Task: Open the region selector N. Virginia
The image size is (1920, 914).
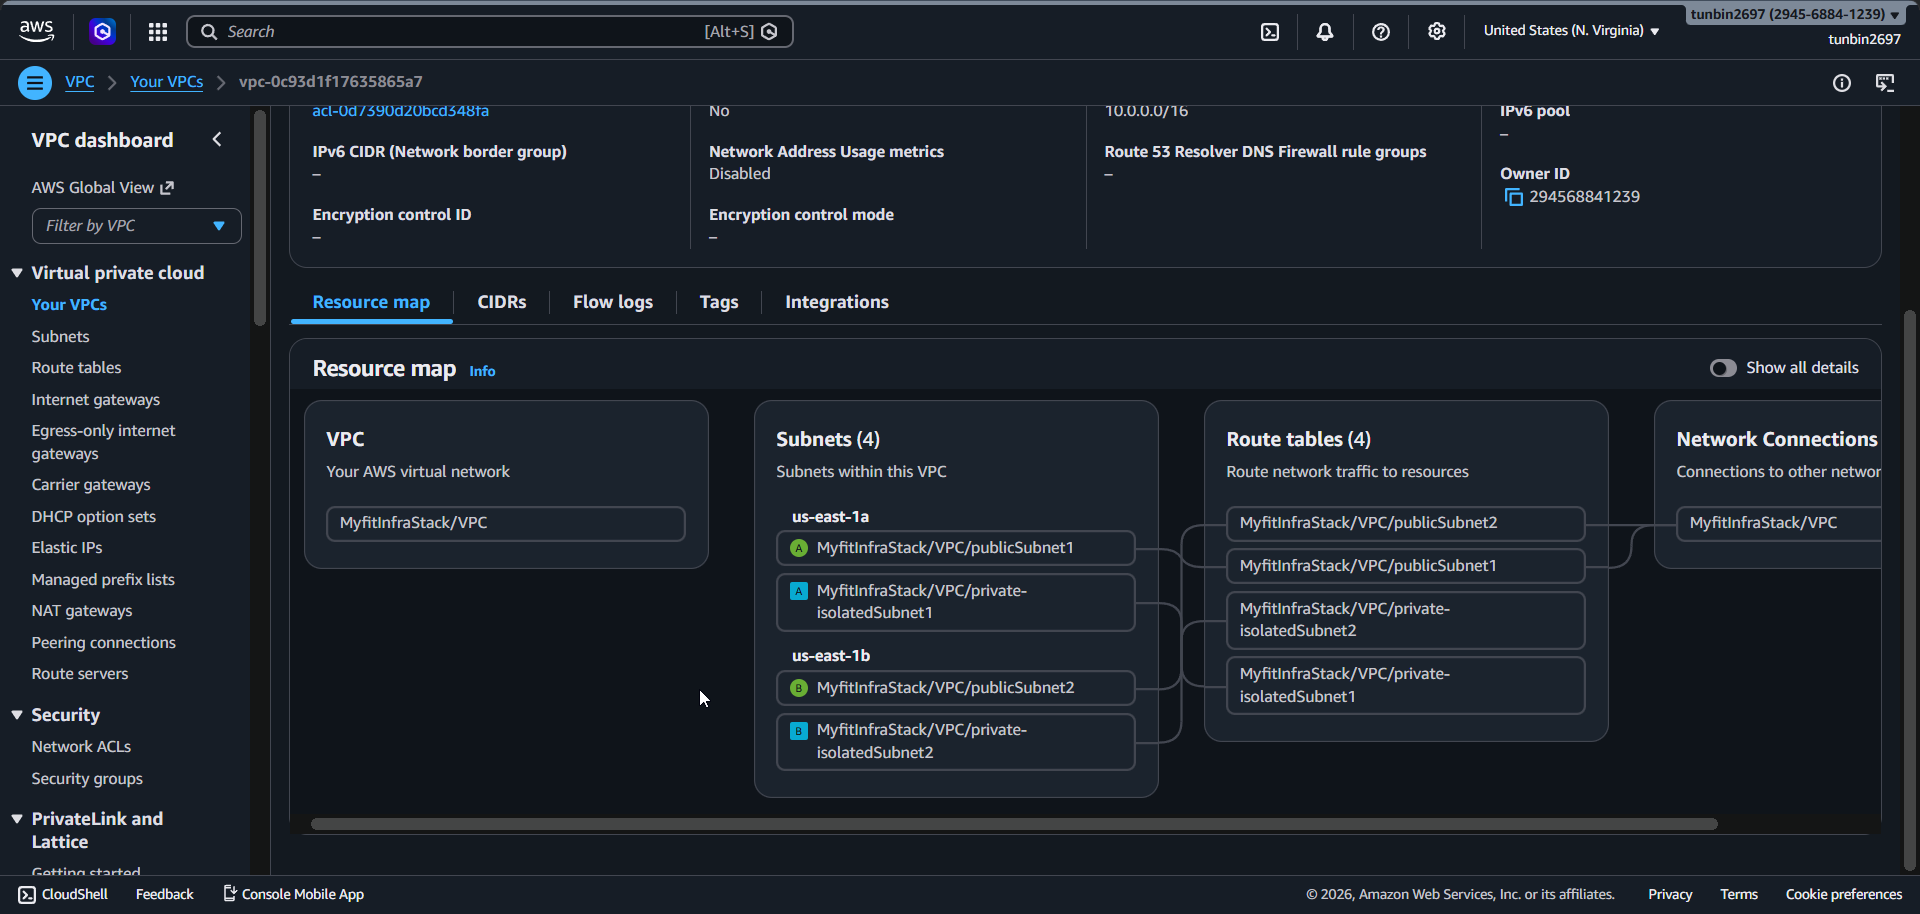Action: click(x=1571, y=31)
